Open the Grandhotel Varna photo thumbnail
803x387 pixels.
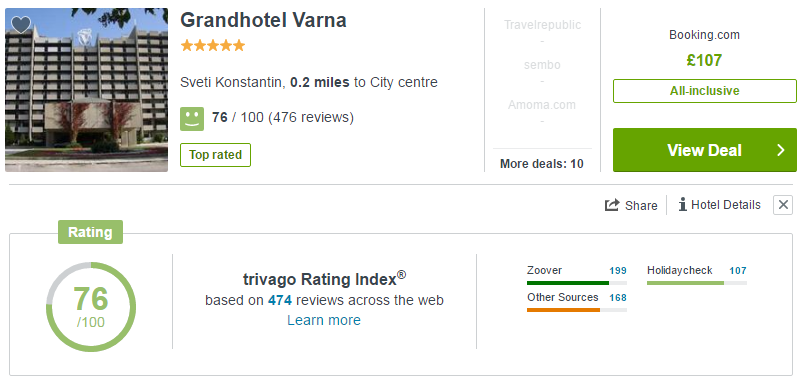(x=87, y=90)
